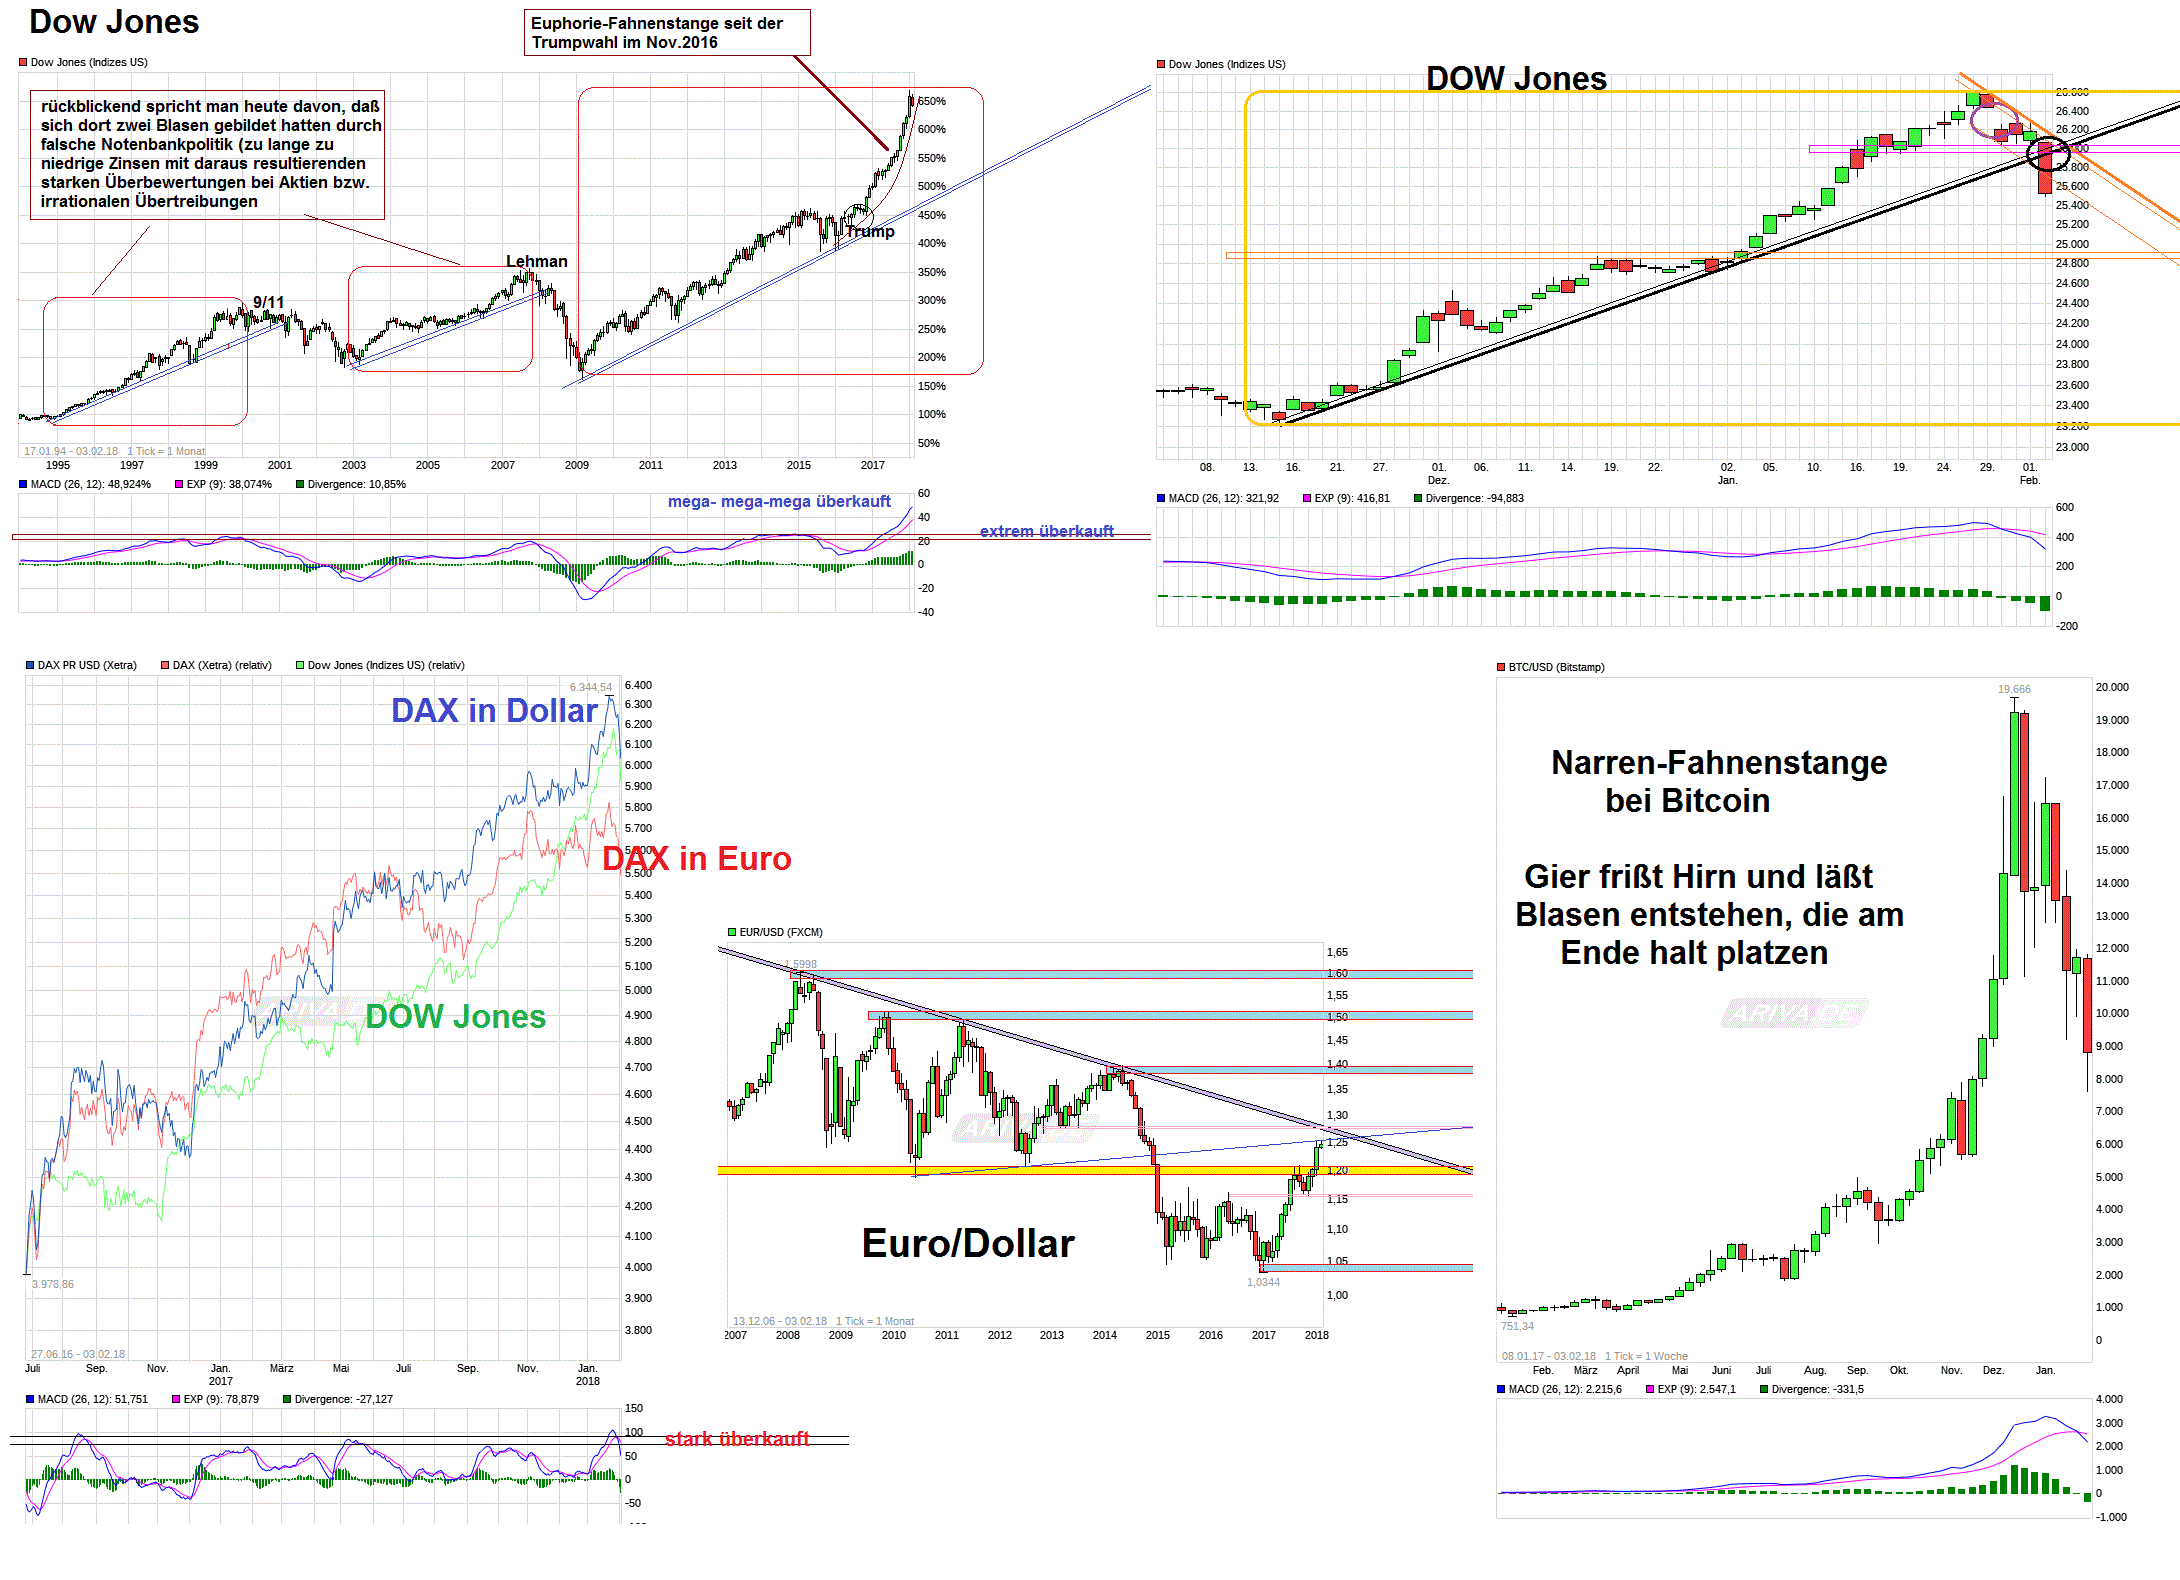Screen dimensions: 2180x1580
Task: Click the red 'DAX in Euro' label
Action: 697,858
